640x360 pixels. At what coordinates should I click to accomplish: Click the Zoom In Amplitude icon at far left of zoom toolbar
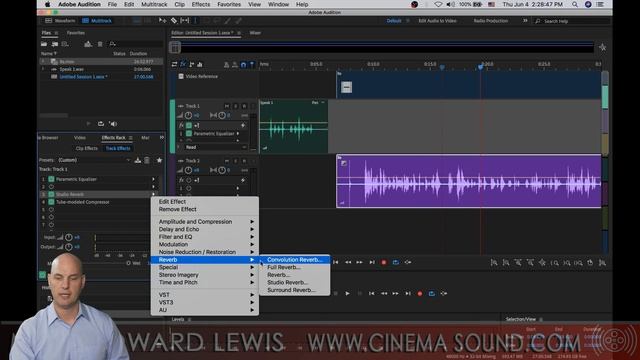coord(494,263)
